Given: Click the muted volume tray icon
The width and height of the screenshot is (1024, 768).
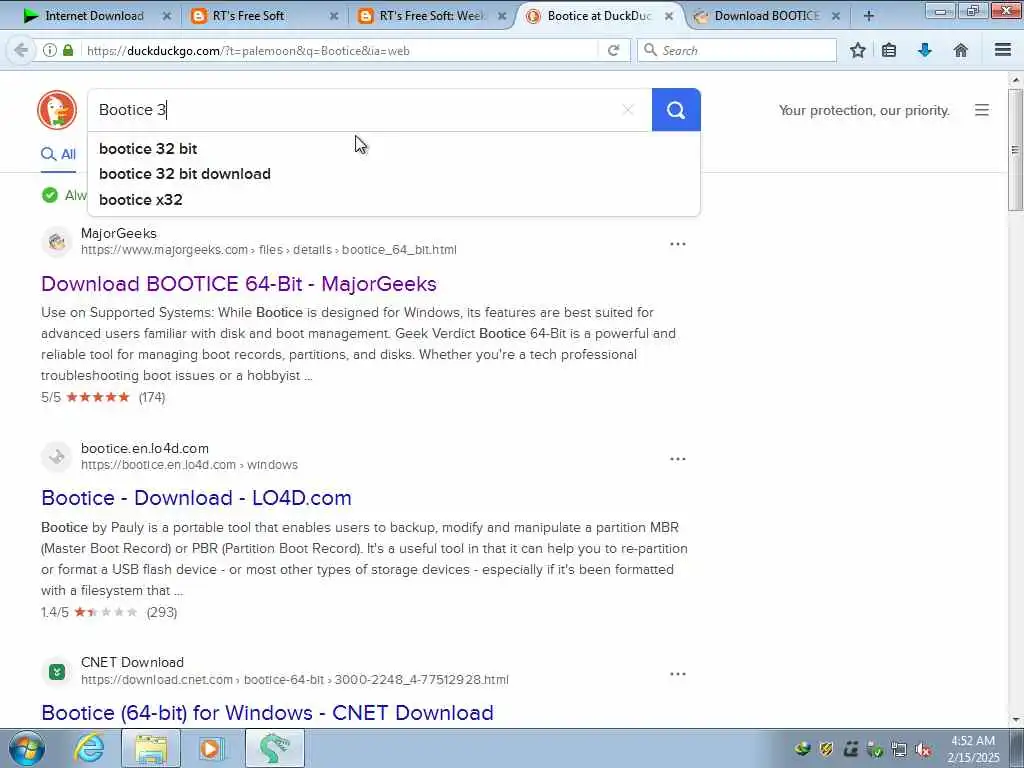Looking at the screenshot, I should (923, 750).
